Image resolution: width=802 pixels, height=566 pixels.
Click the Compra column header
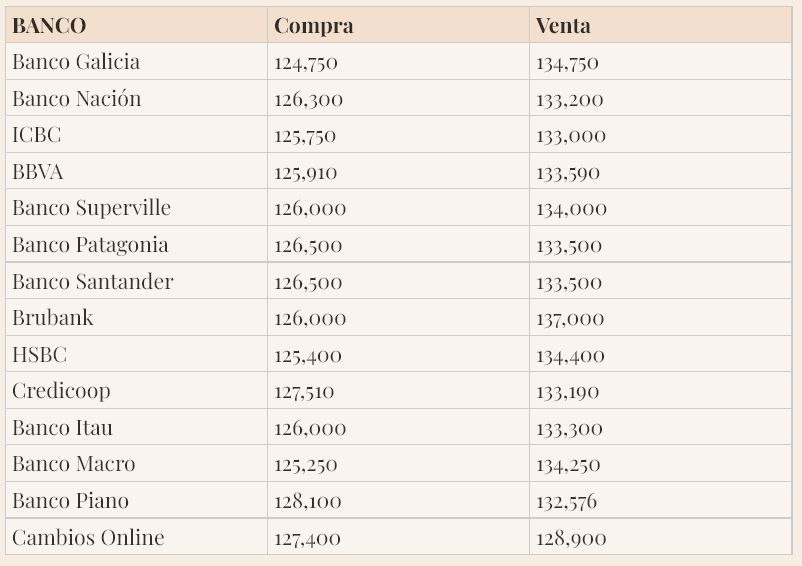coord(313,26)
